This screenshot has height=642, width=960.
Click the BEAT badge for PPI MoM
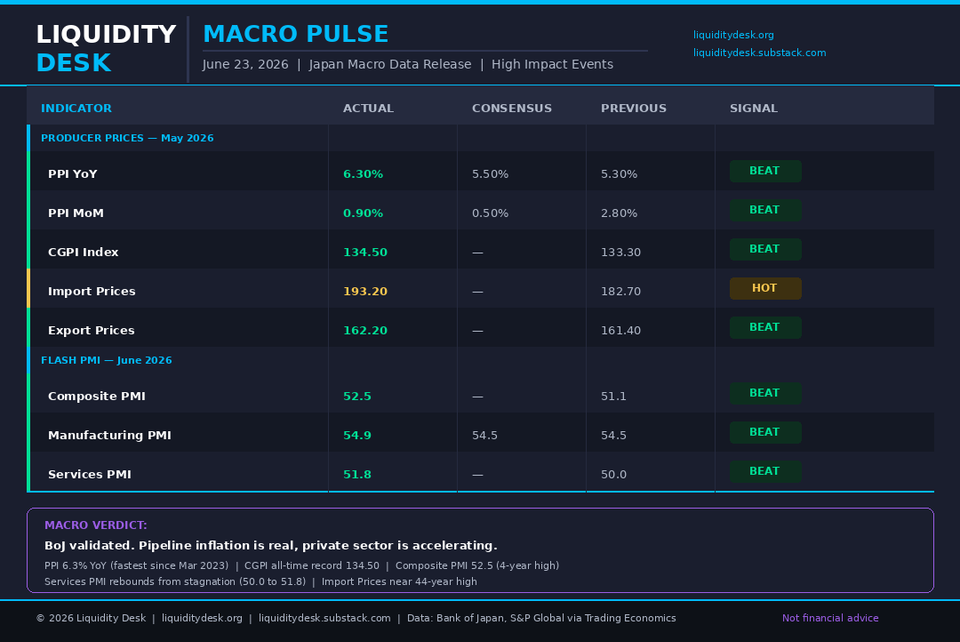(765, 211)
